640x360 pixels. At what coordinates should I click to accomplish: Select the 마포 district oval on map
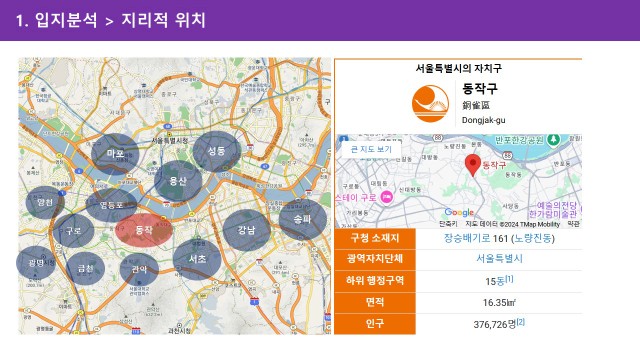pos(115,154)
